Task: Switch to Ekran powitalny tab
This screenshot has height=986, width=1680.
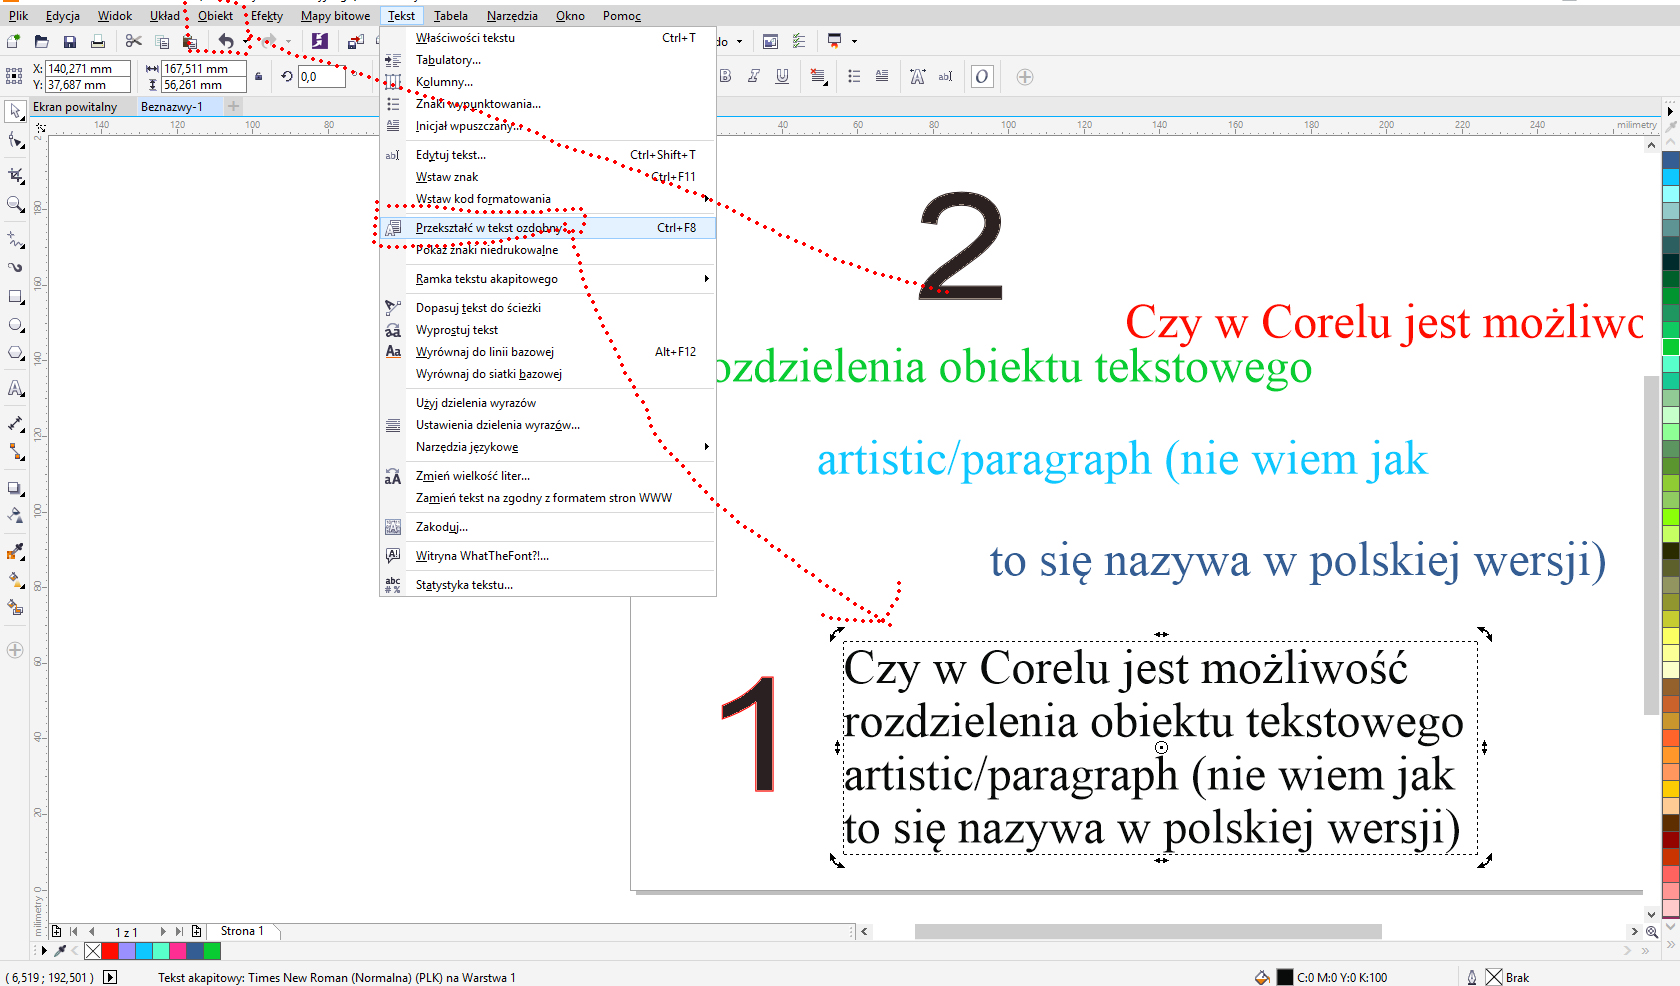Action: pyautogui.click(x=75, y=107)
